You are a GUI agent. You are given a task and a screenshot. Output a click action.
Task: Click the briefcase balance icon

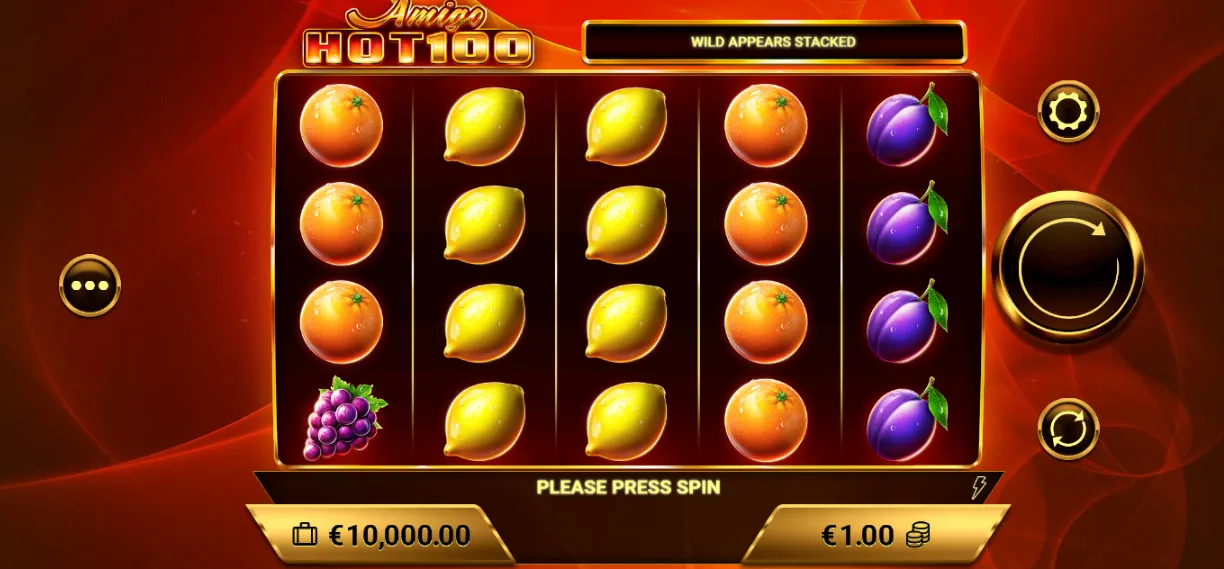pyautogui.click(x=305, y=535)
